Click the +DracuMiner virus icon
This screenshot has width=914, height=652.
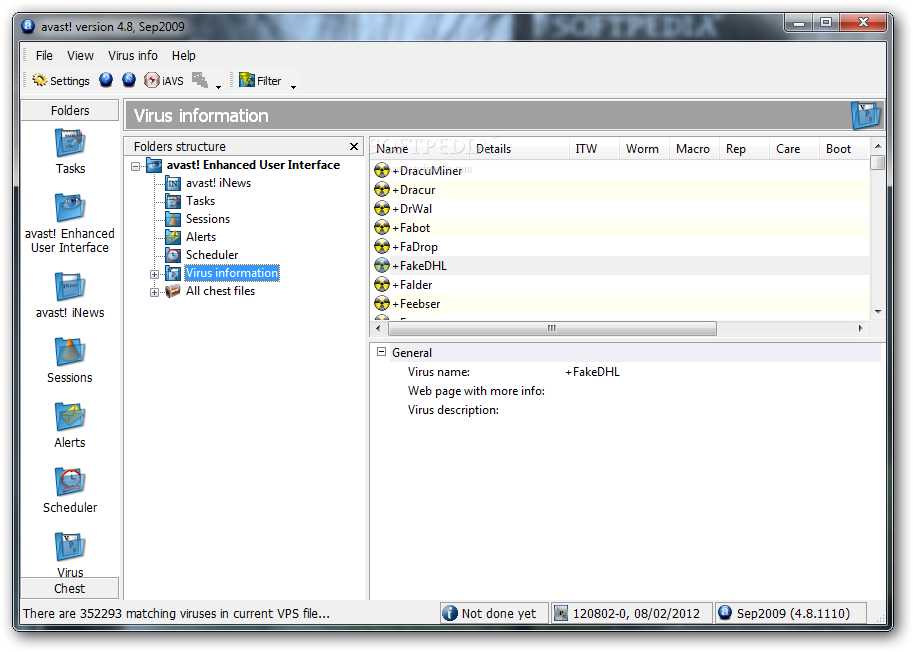click(382, 171)
